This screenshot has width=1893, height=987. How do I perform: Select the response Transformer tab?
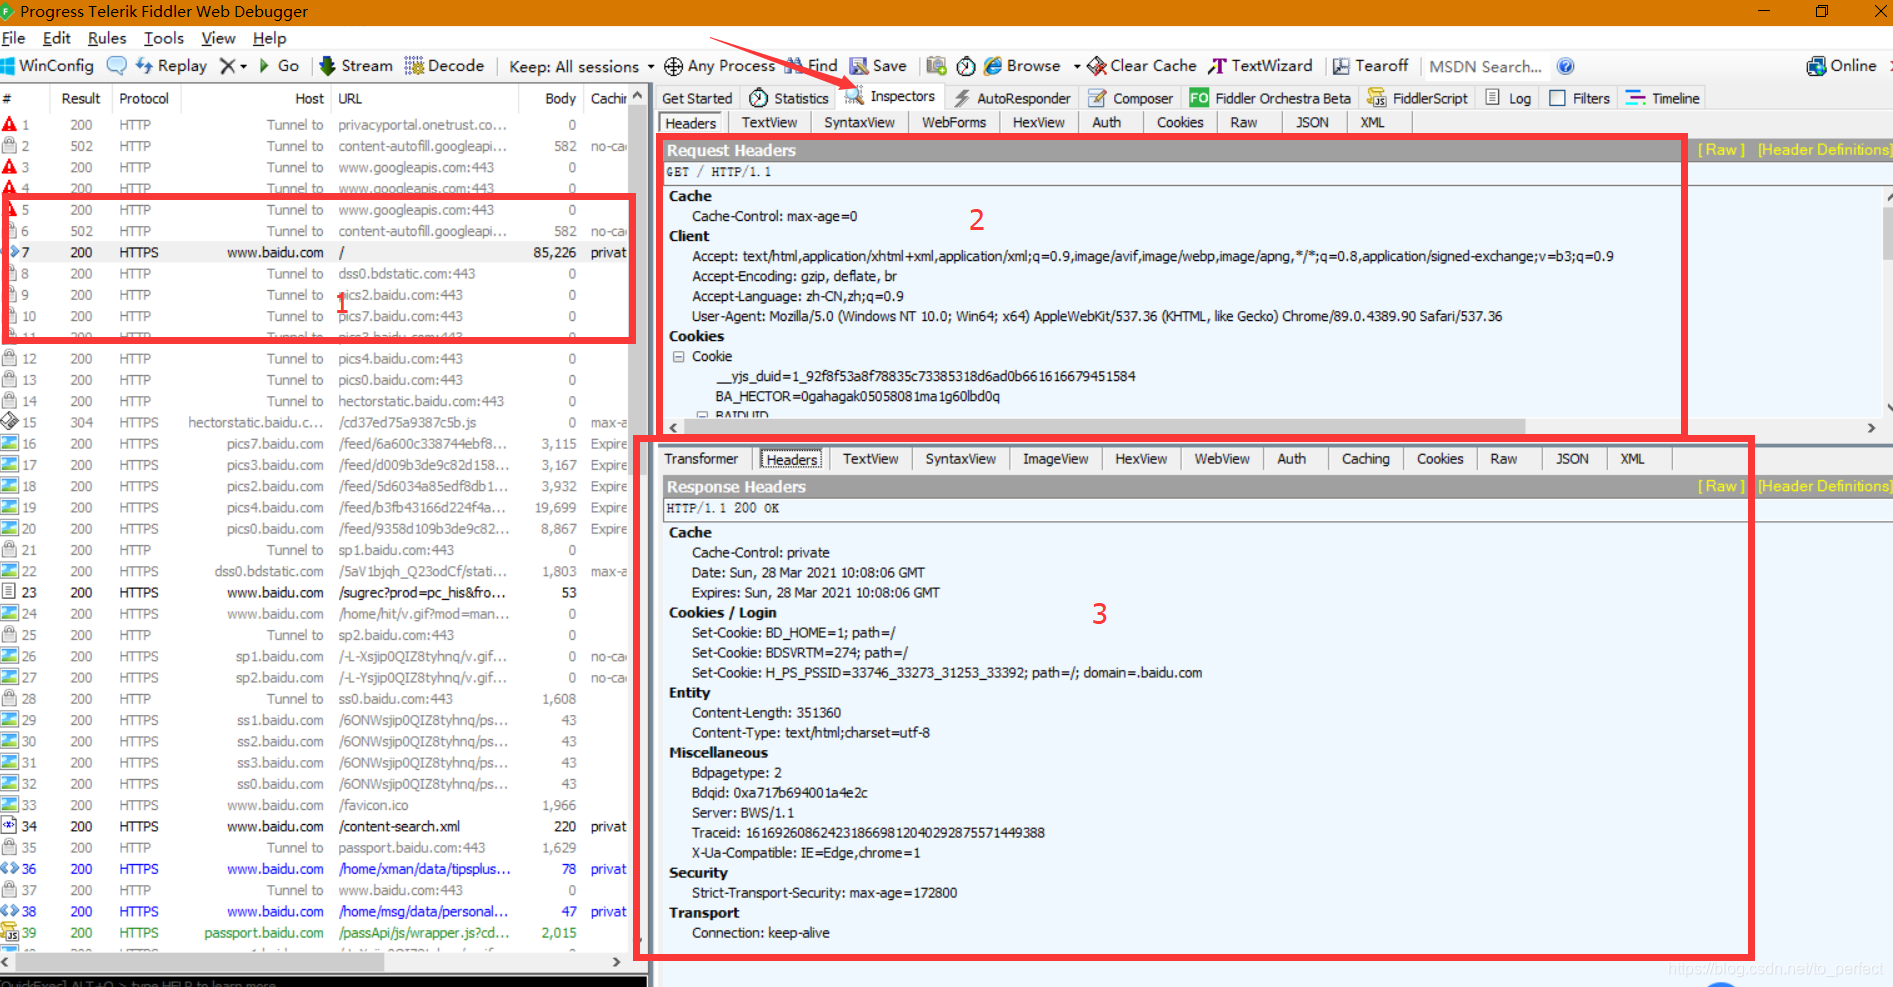(x=701, y=459)
